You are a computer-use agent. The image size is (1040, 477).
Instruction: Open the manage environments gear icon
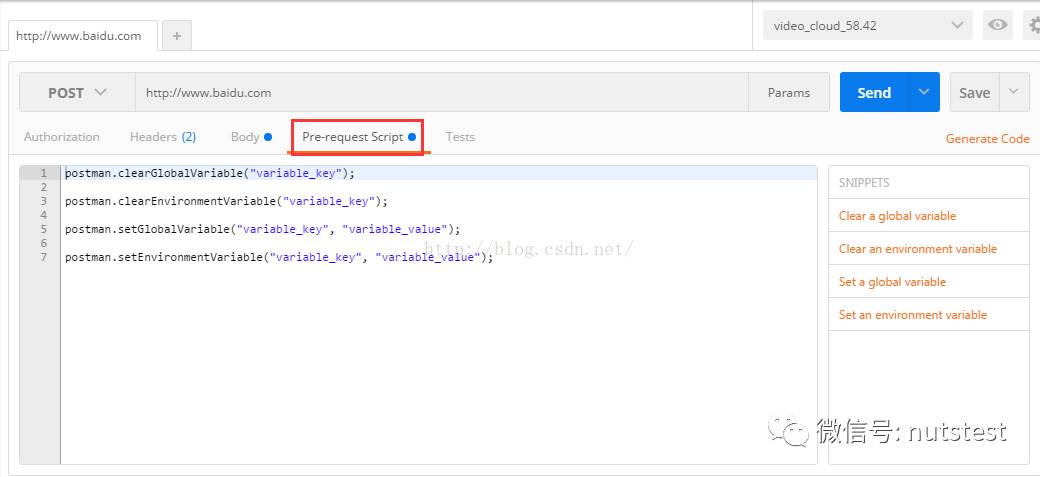[1033, 26]
